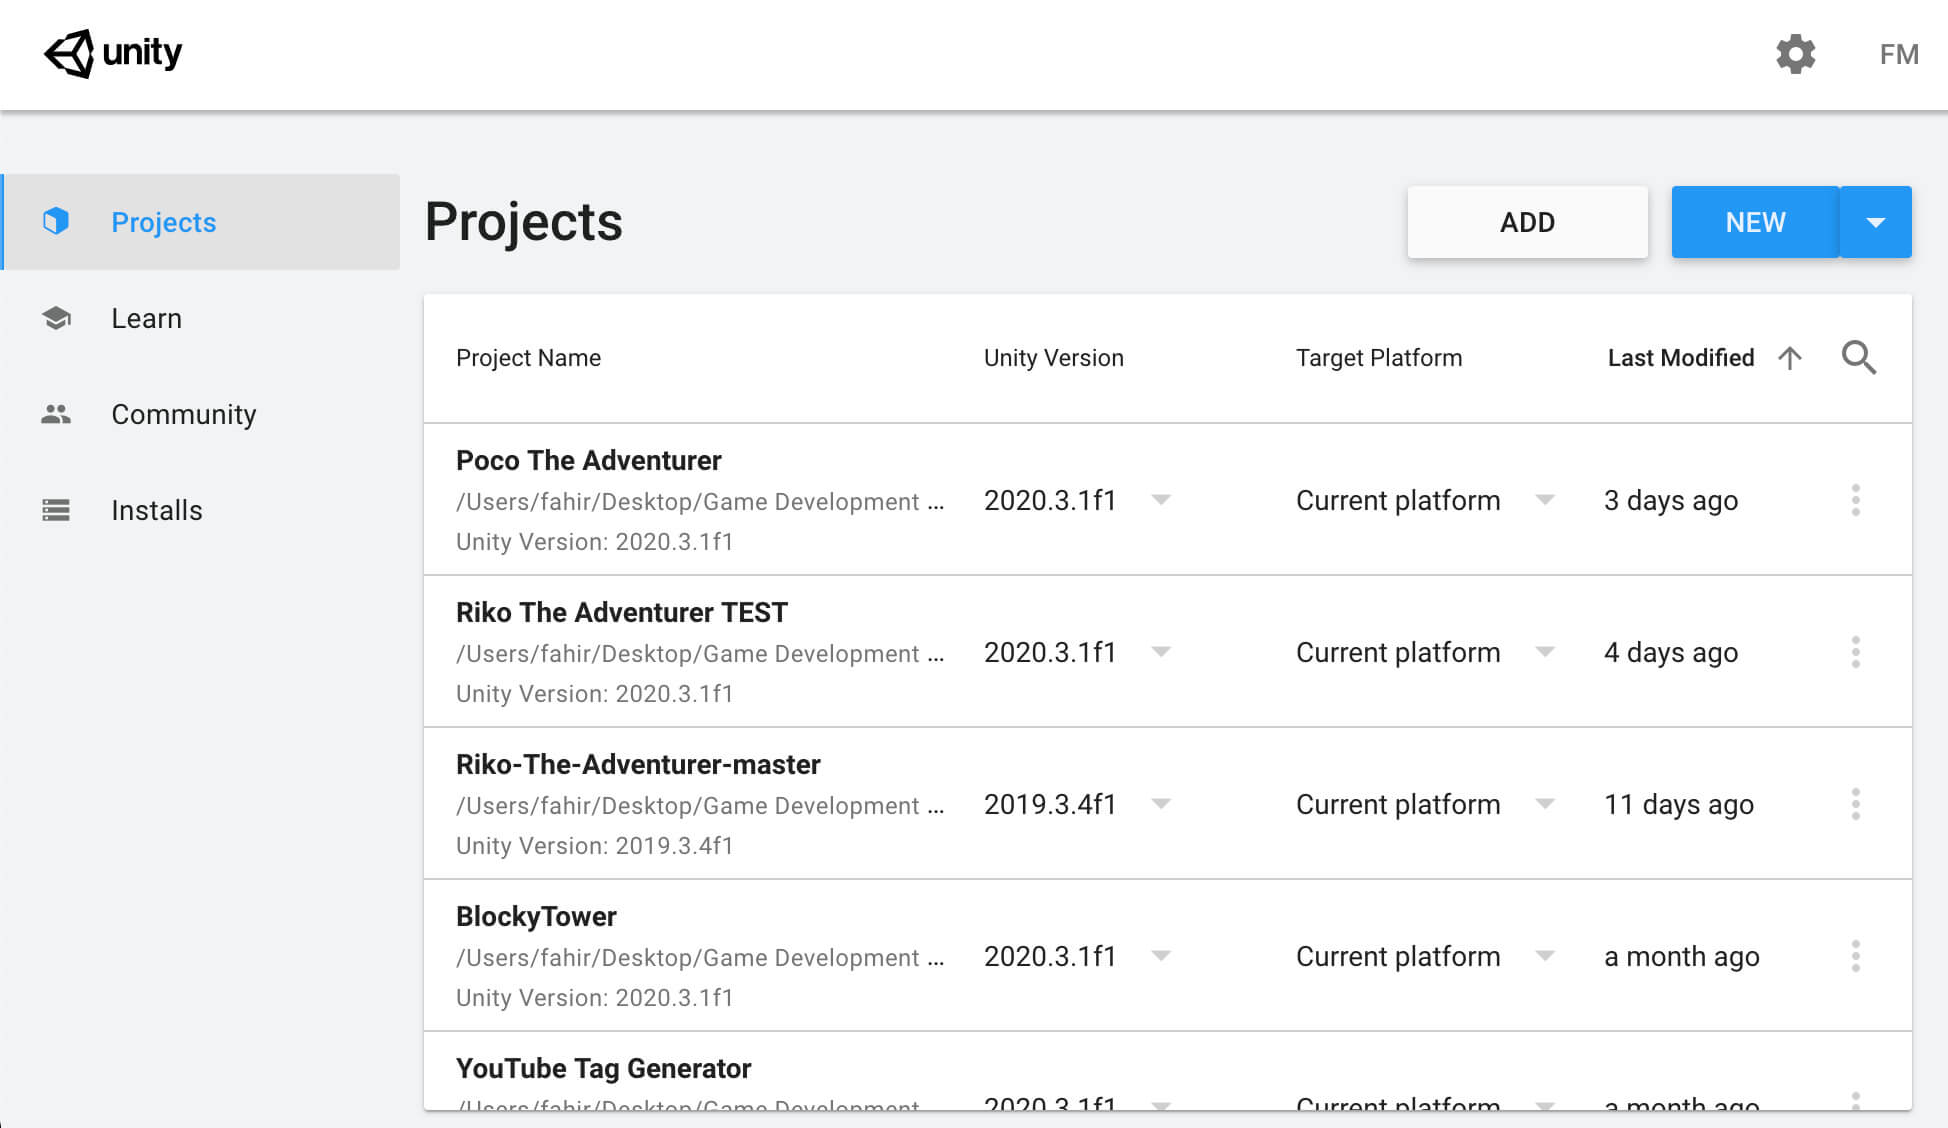Open platform dropdown for BlockyTower
This screenshot has height=1128, width=1948.
click(x=1545, y=956)
